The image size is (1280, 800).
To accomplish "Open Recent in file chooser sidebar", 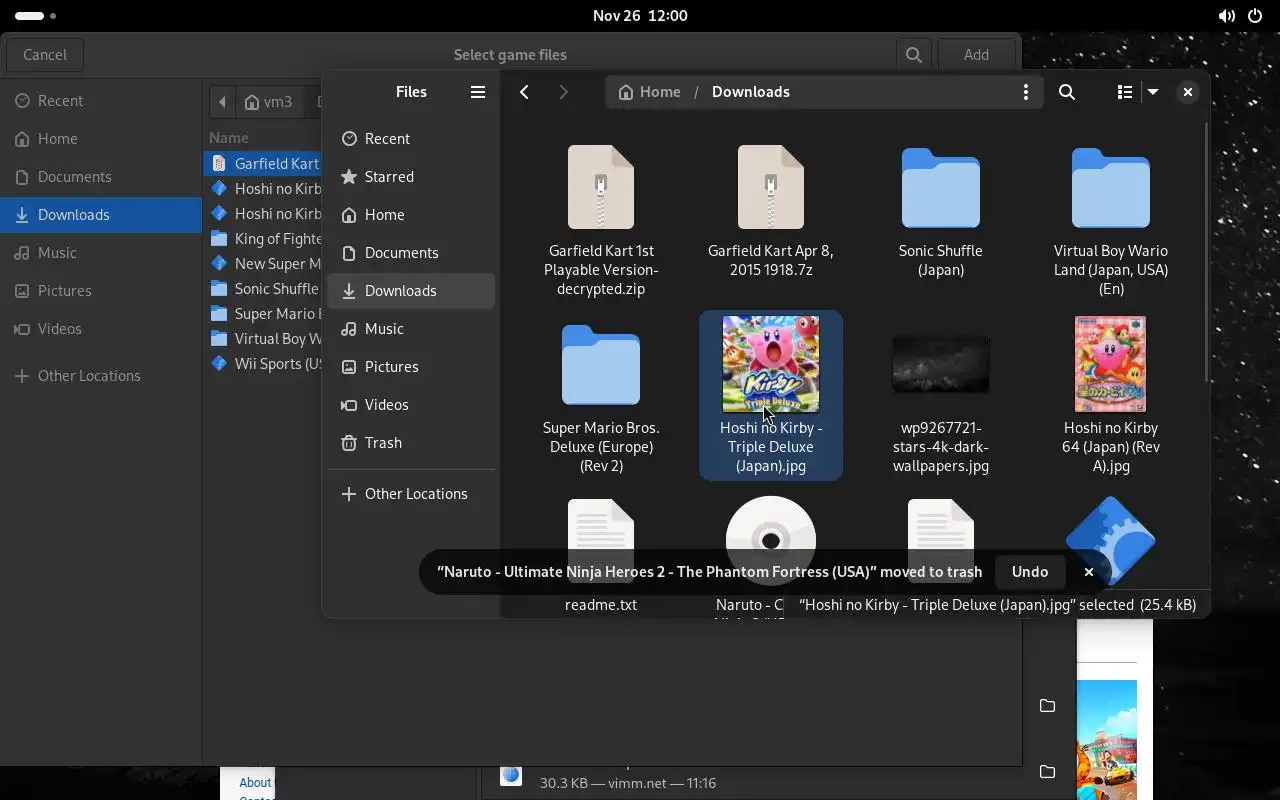I will [x=101, y=101].
